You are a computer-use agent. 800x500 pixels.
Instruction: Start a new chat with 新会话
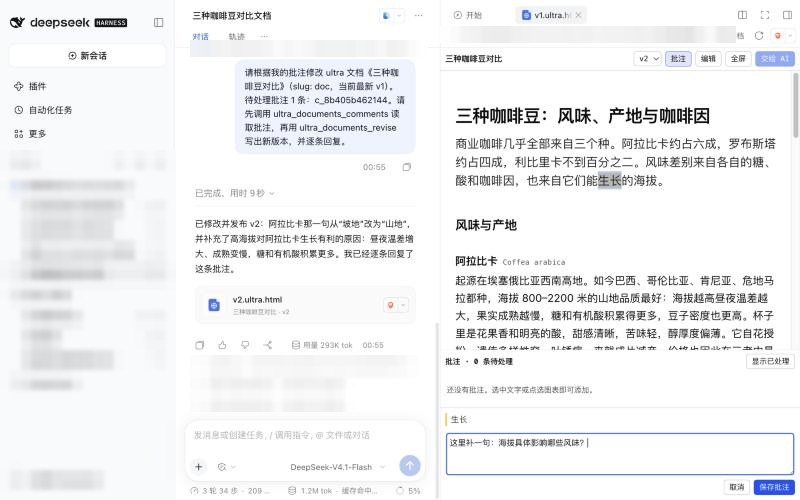87,56
